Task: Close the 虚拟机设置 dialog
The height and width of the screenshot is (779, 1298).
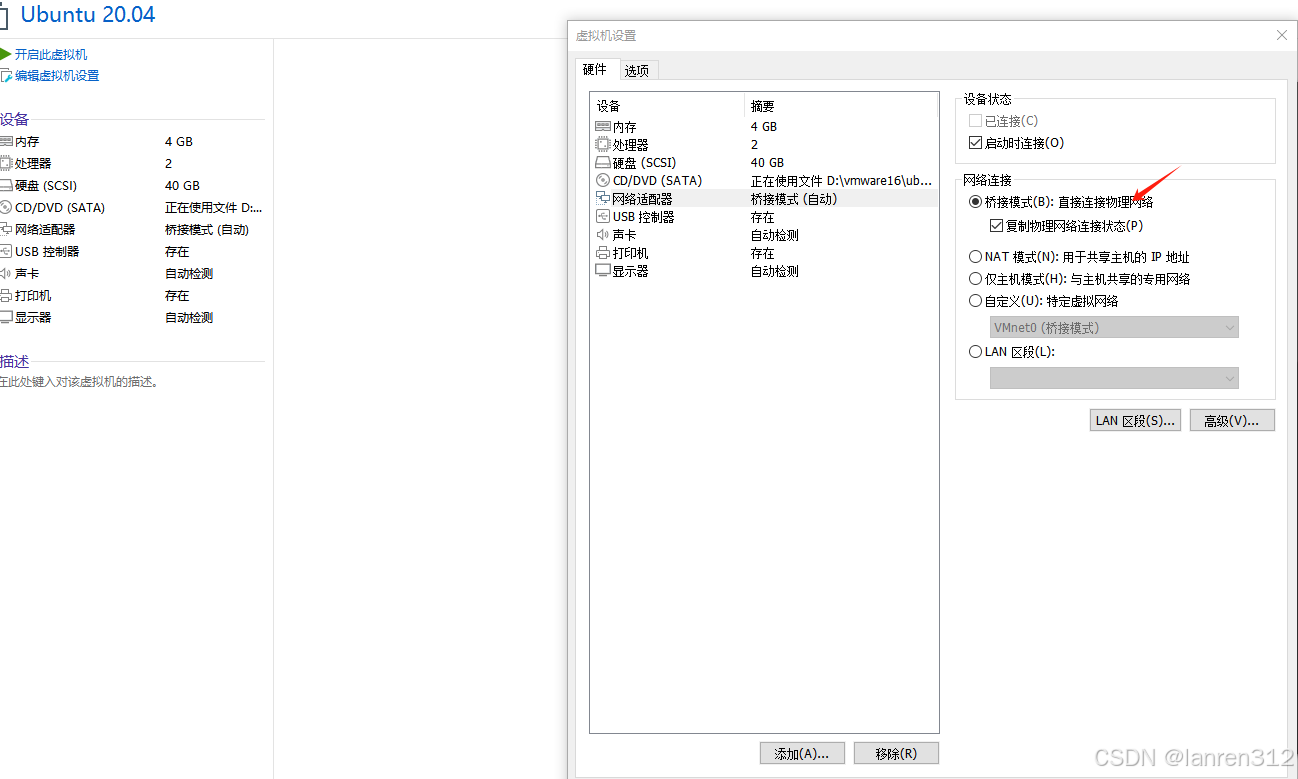Action: (x=1282, y=35)
